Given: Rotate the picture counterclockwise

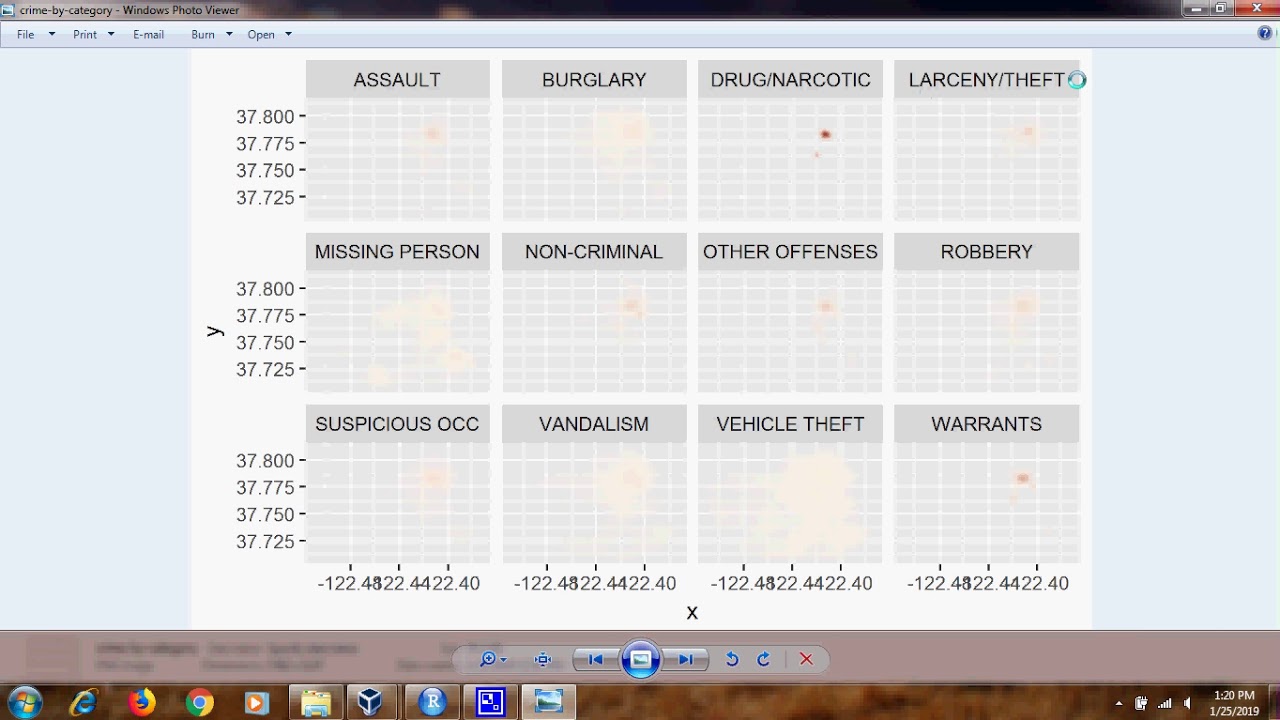Looking at the screenshot, I should coord(732,659).
